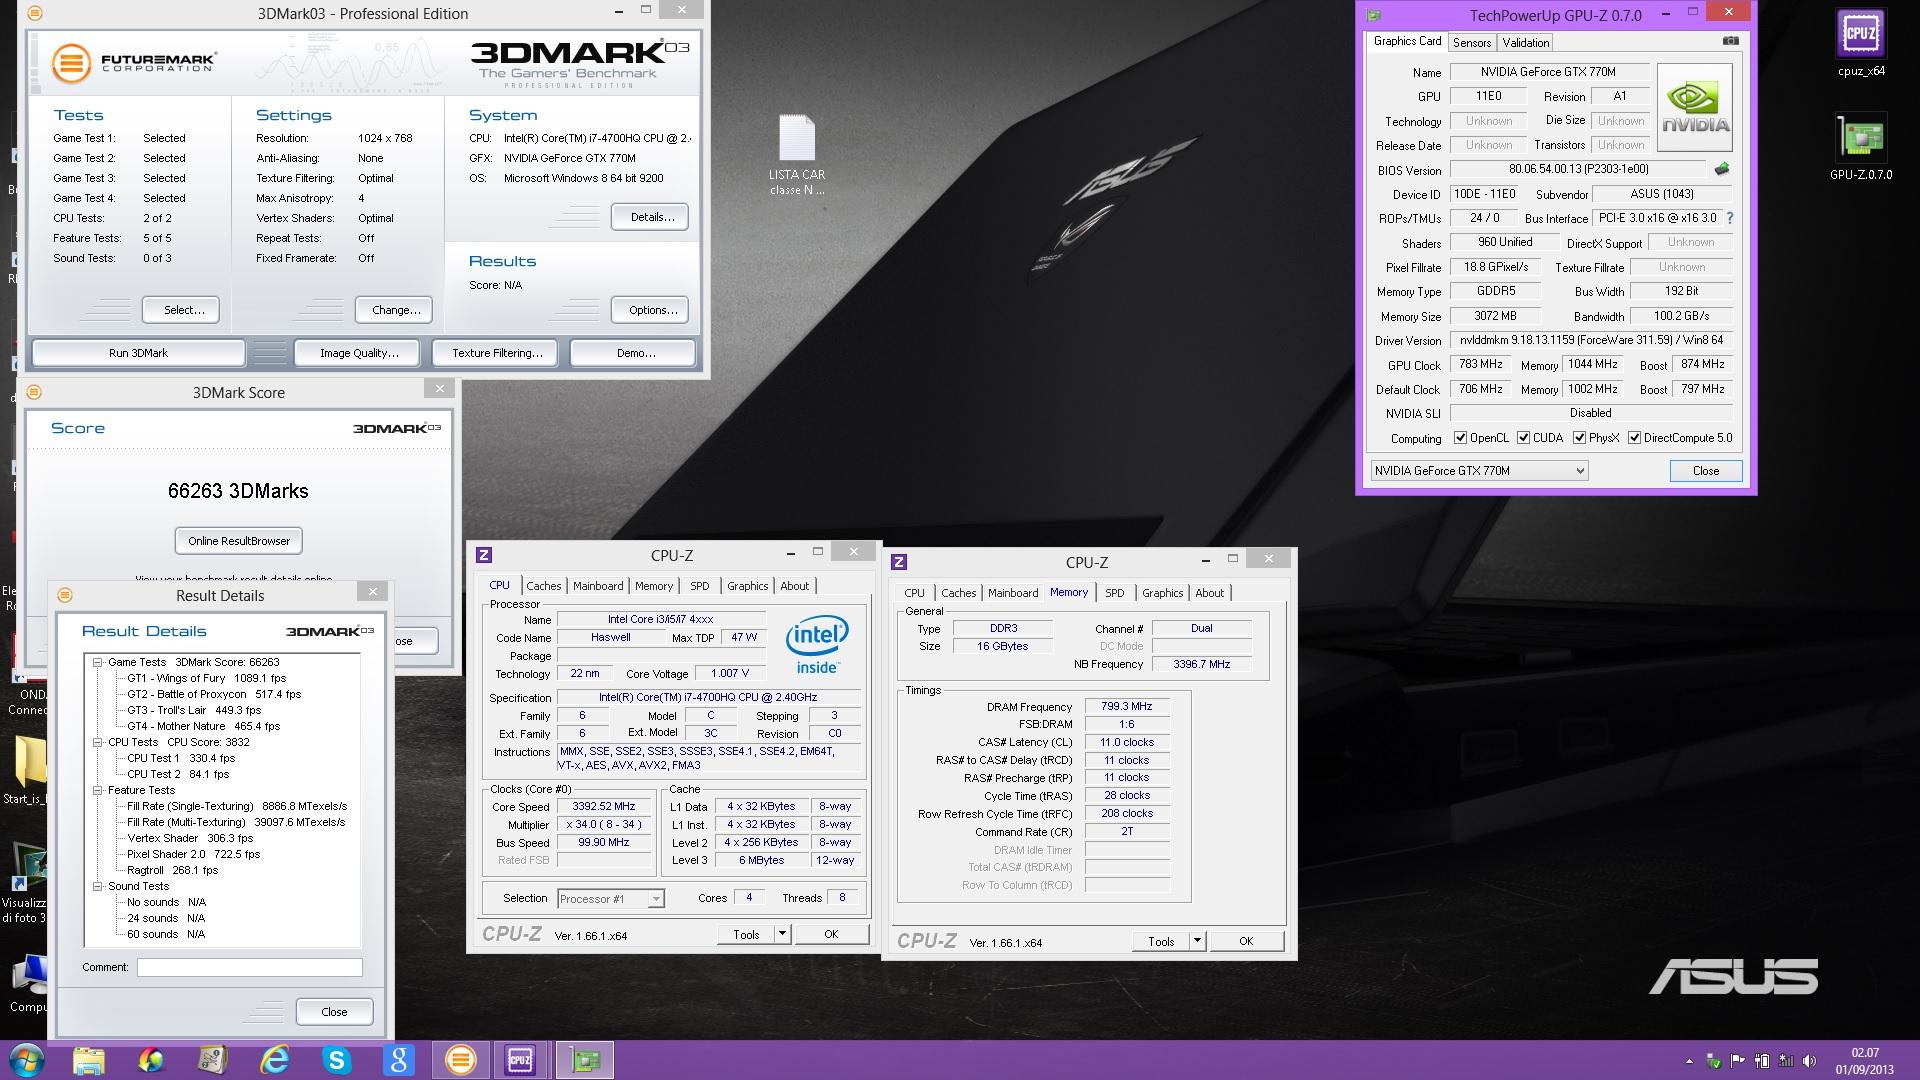Switch to the CPU-Z taskbar button
Image resolution: width=1920 pixels, height=1080 pixels.
520,1060
